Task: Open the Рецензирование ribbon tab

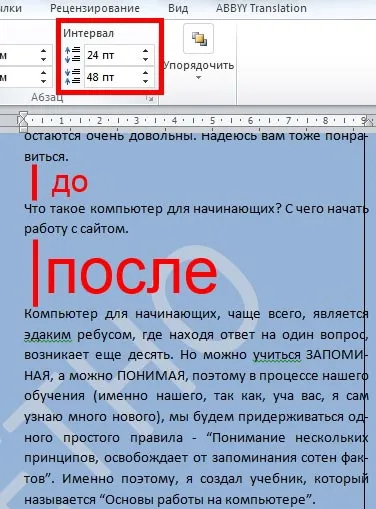Action: 95,8
